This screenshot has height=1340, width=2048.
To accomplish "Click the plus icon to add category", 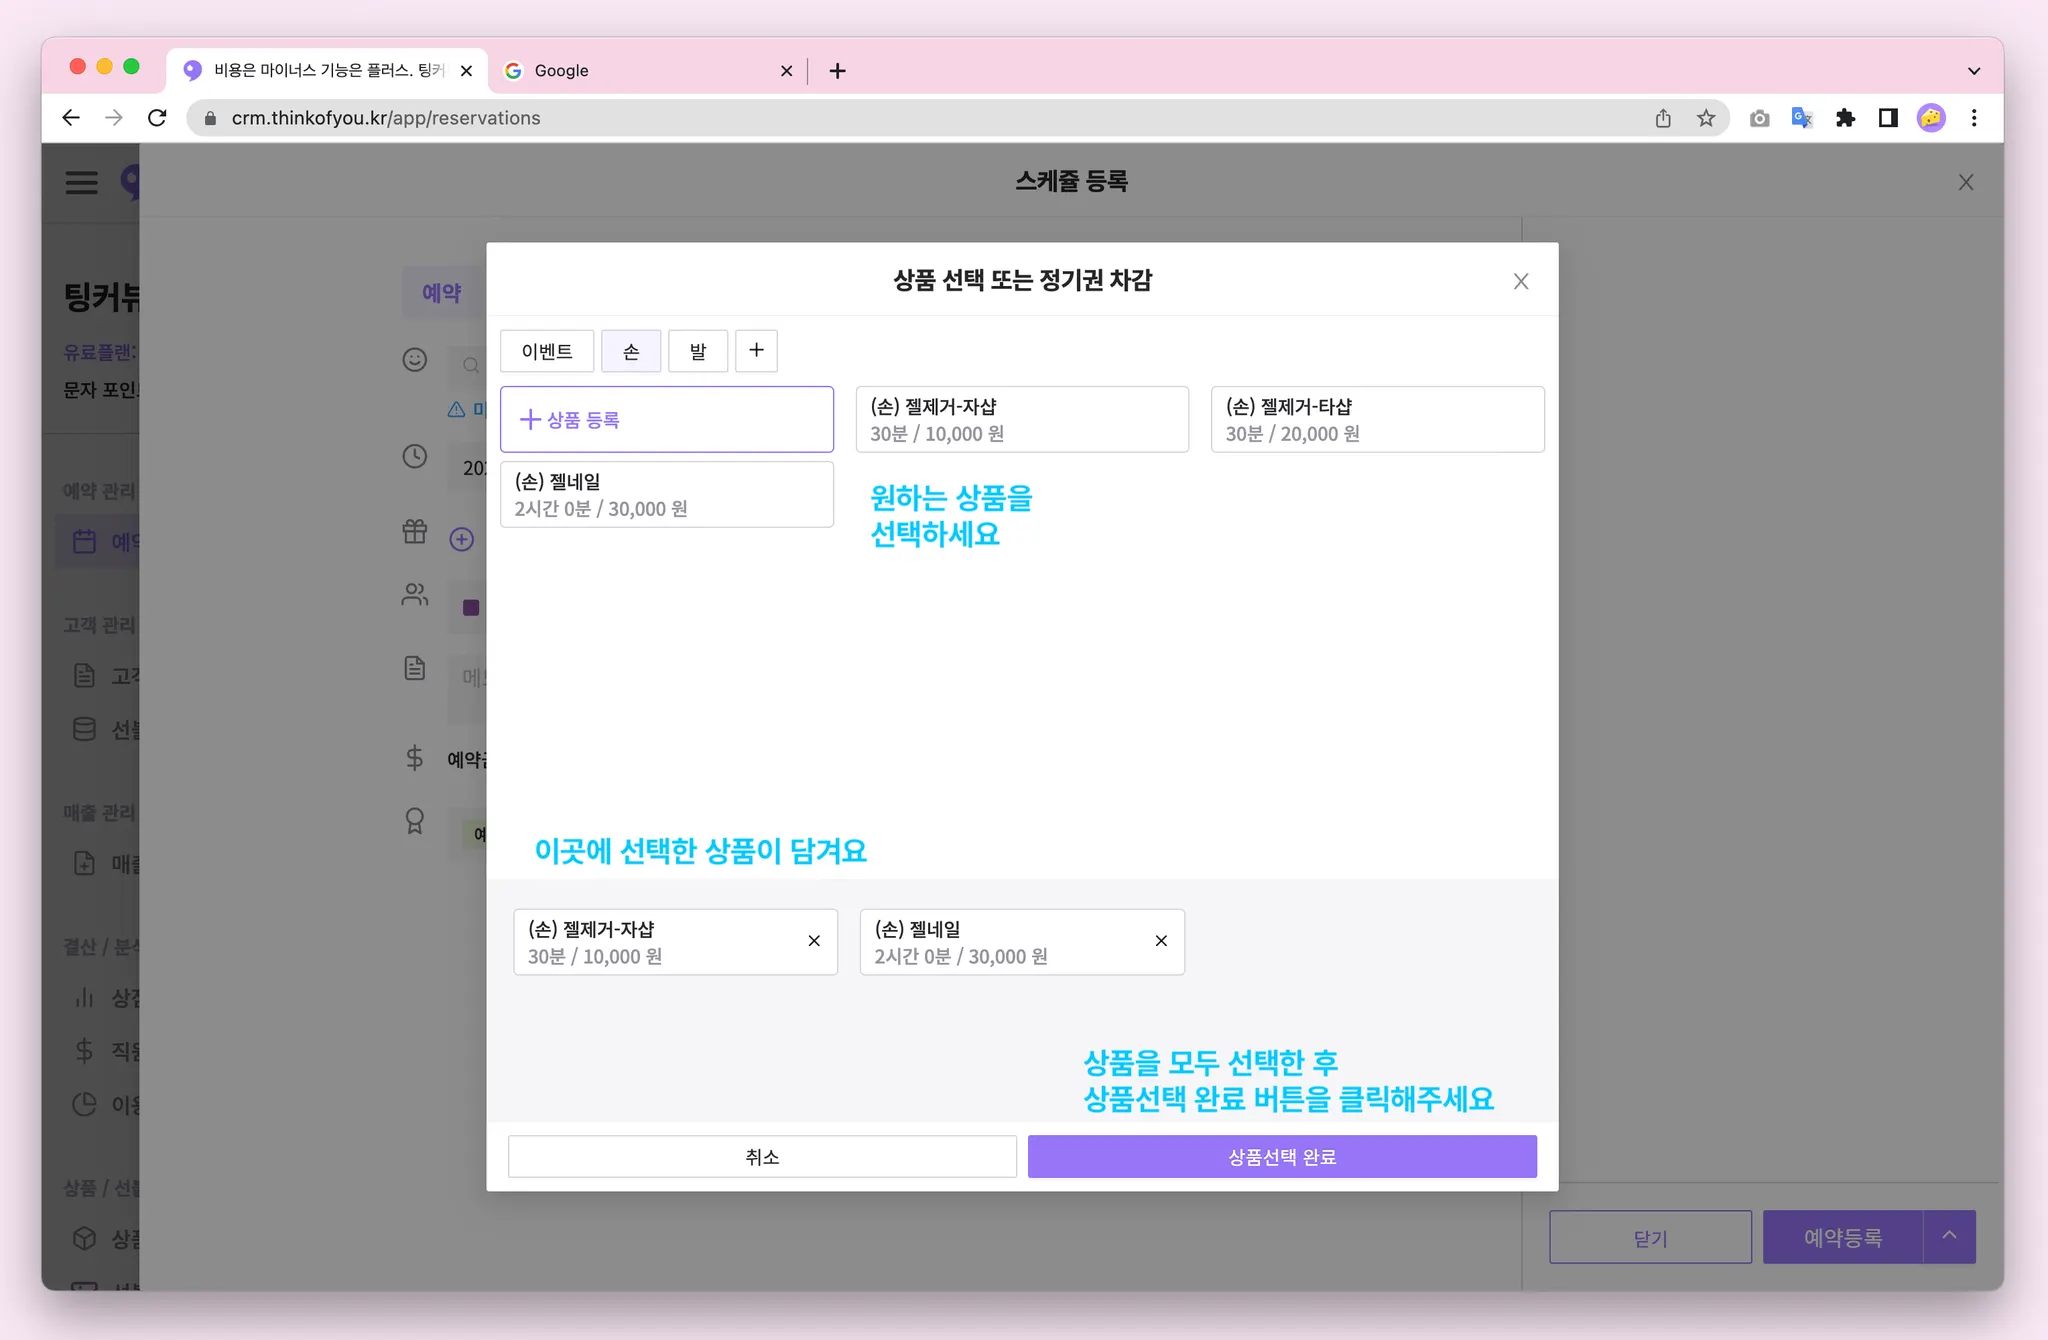I will [756, 351].
